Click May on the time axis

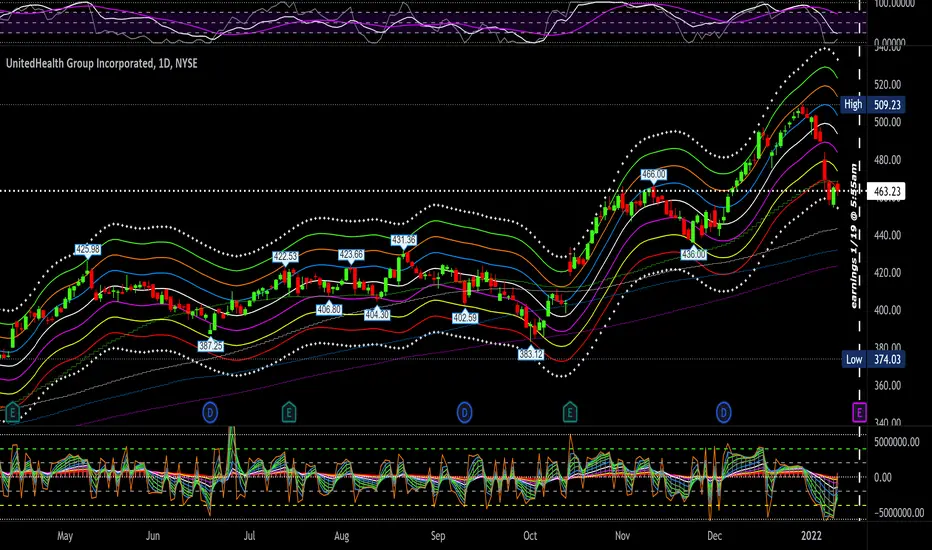tap(65, 536)
